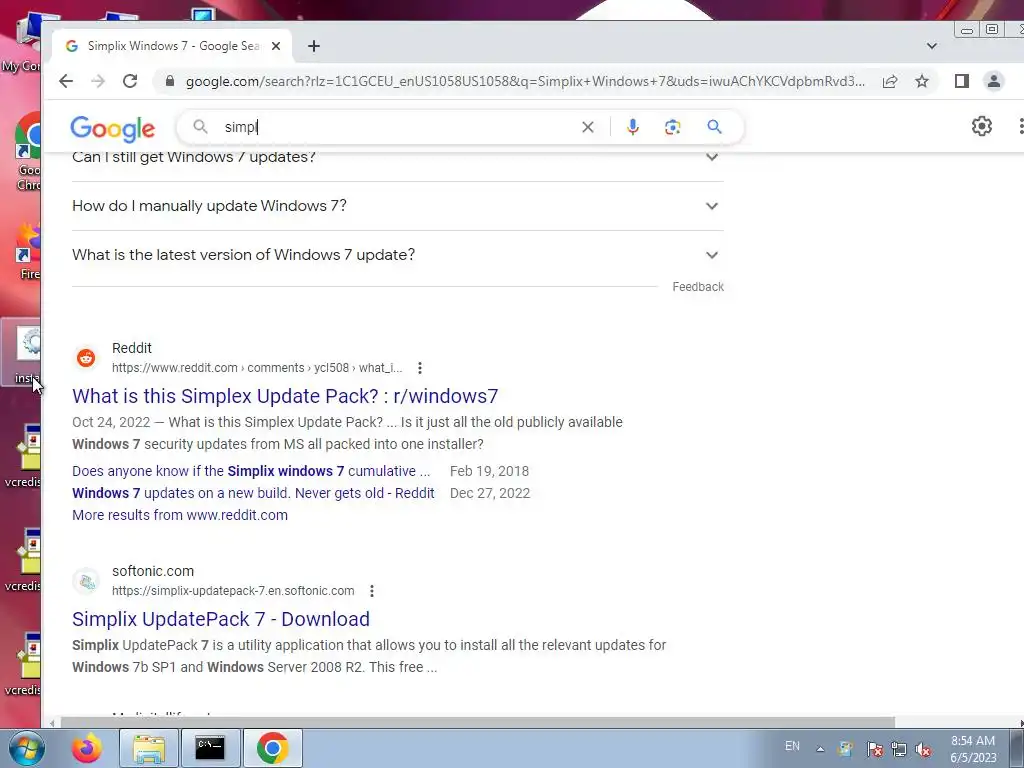Open 'Does anyone know if the Simplix' sublink
Image resolution: width=1024 pixels, height=768 pixels.
[x=251, y=471]
